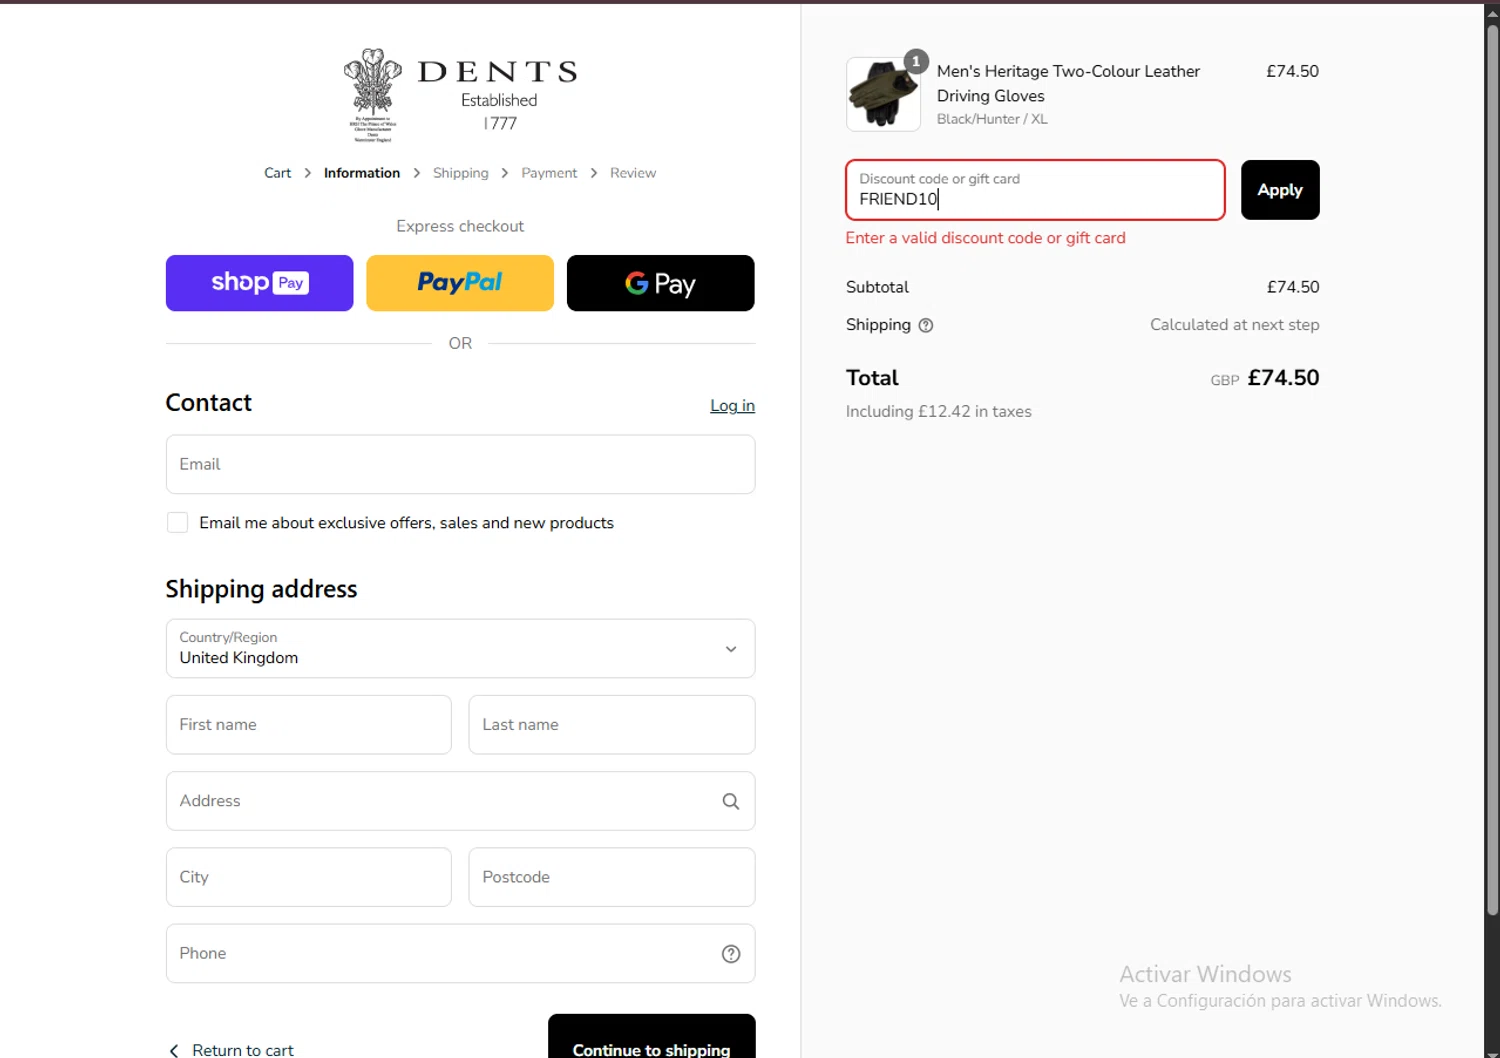
Task: Open the Log in link
Action: pyautogui.click(x=732, y=405)
